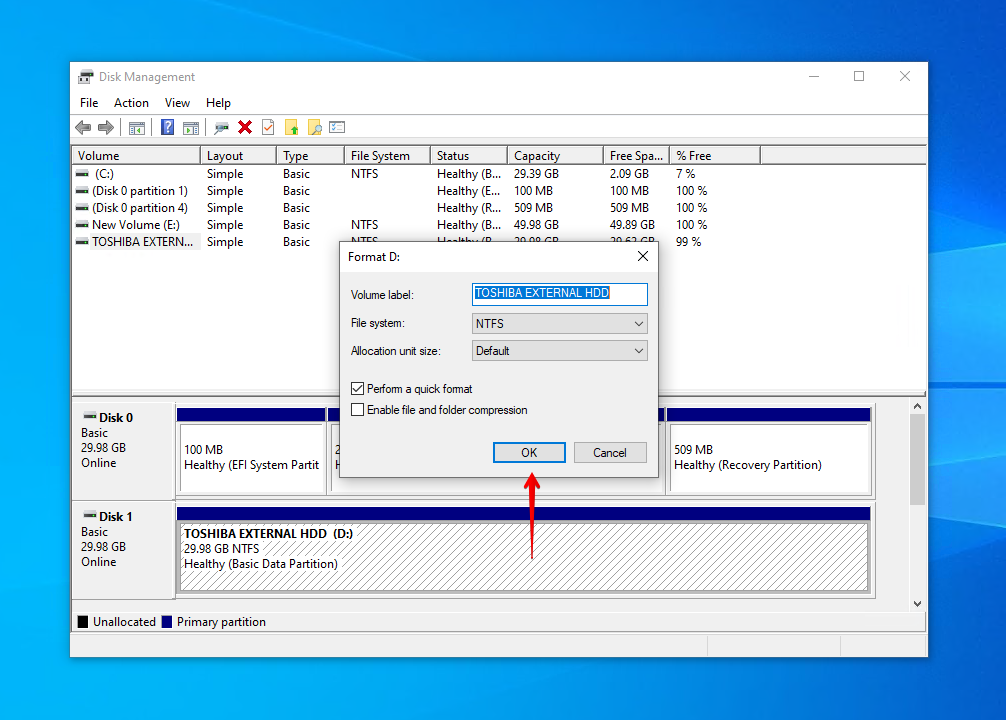
Task: Click the folder with magnifier icon
Action: (x=314, y=128)
